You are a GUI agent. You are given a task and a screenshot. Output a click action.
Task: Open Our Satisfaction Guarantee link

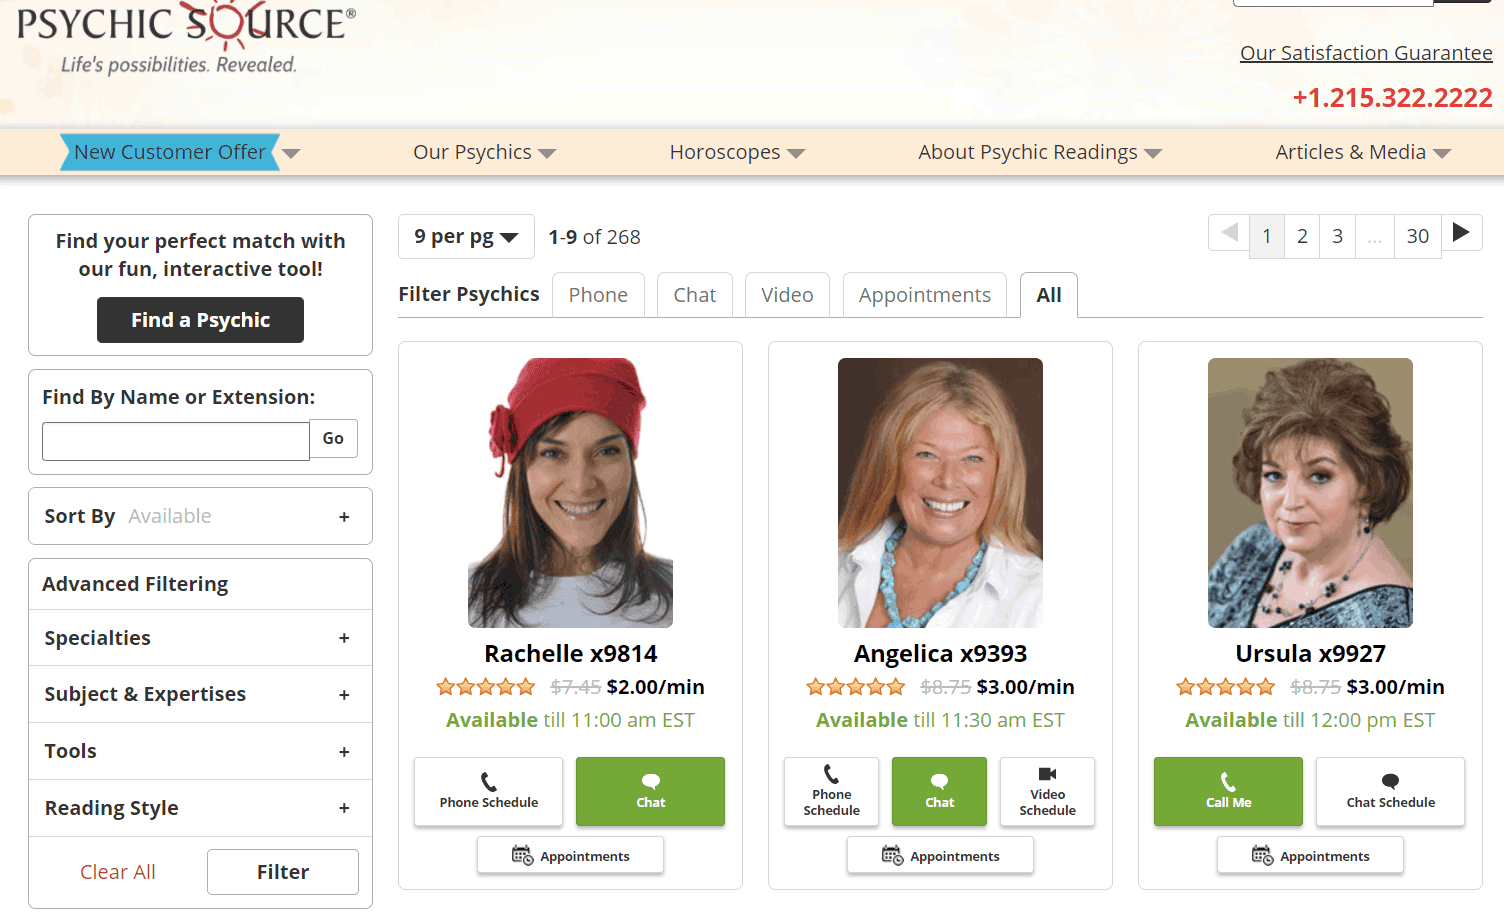(1366, 53)
